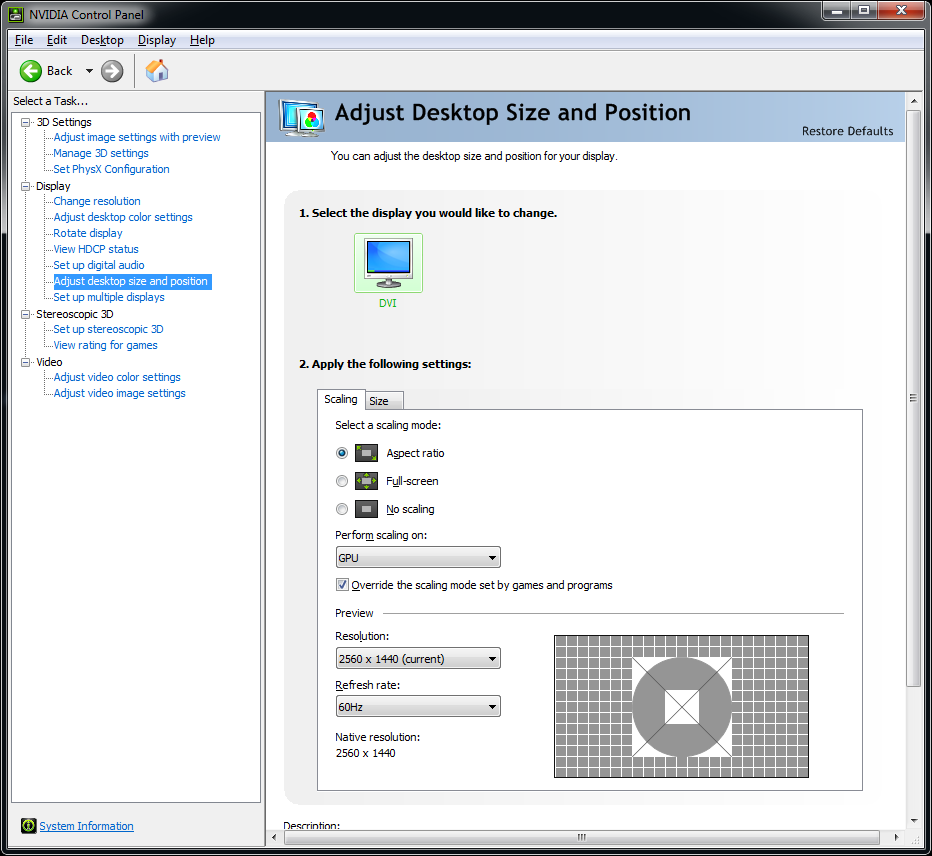Select the No scaling radio button
This screenshot has width=932, height=856.
click(342, 509)
